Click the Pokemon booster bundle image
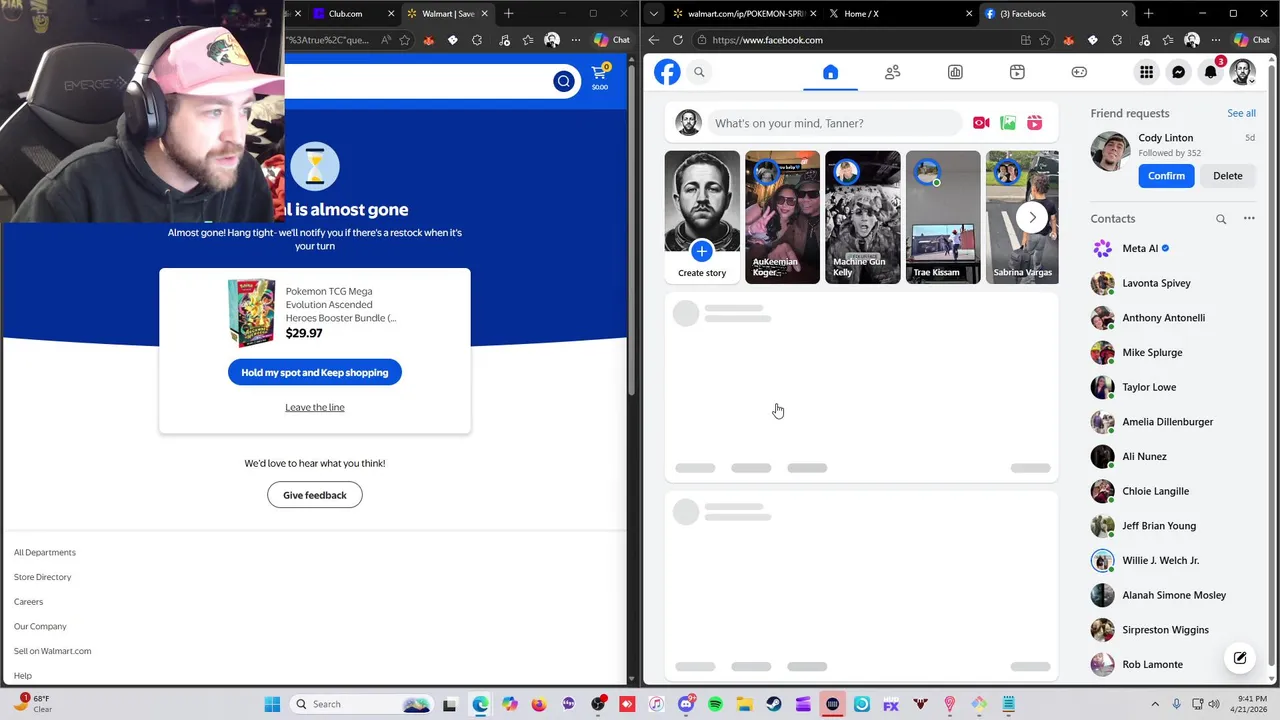 251,312
